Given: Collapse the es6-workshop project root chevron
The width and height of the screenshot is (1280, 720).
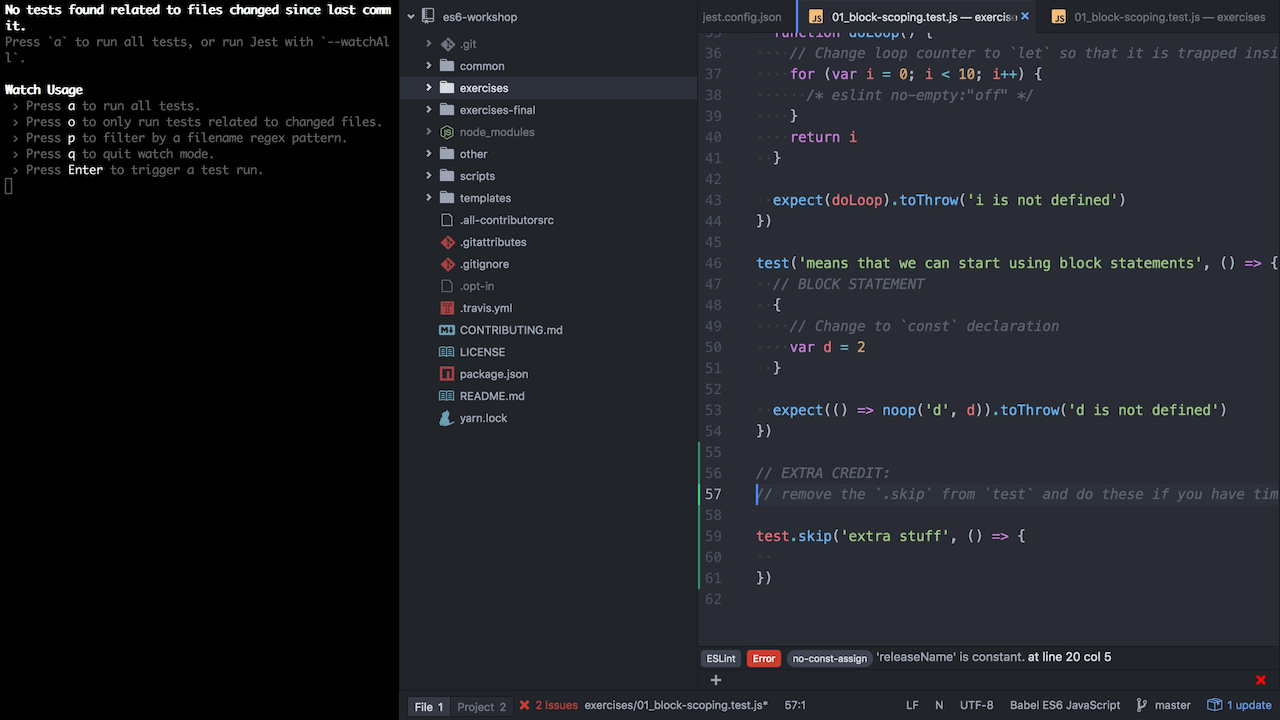Looking at the screenshot, I should (x=411, y=17).
